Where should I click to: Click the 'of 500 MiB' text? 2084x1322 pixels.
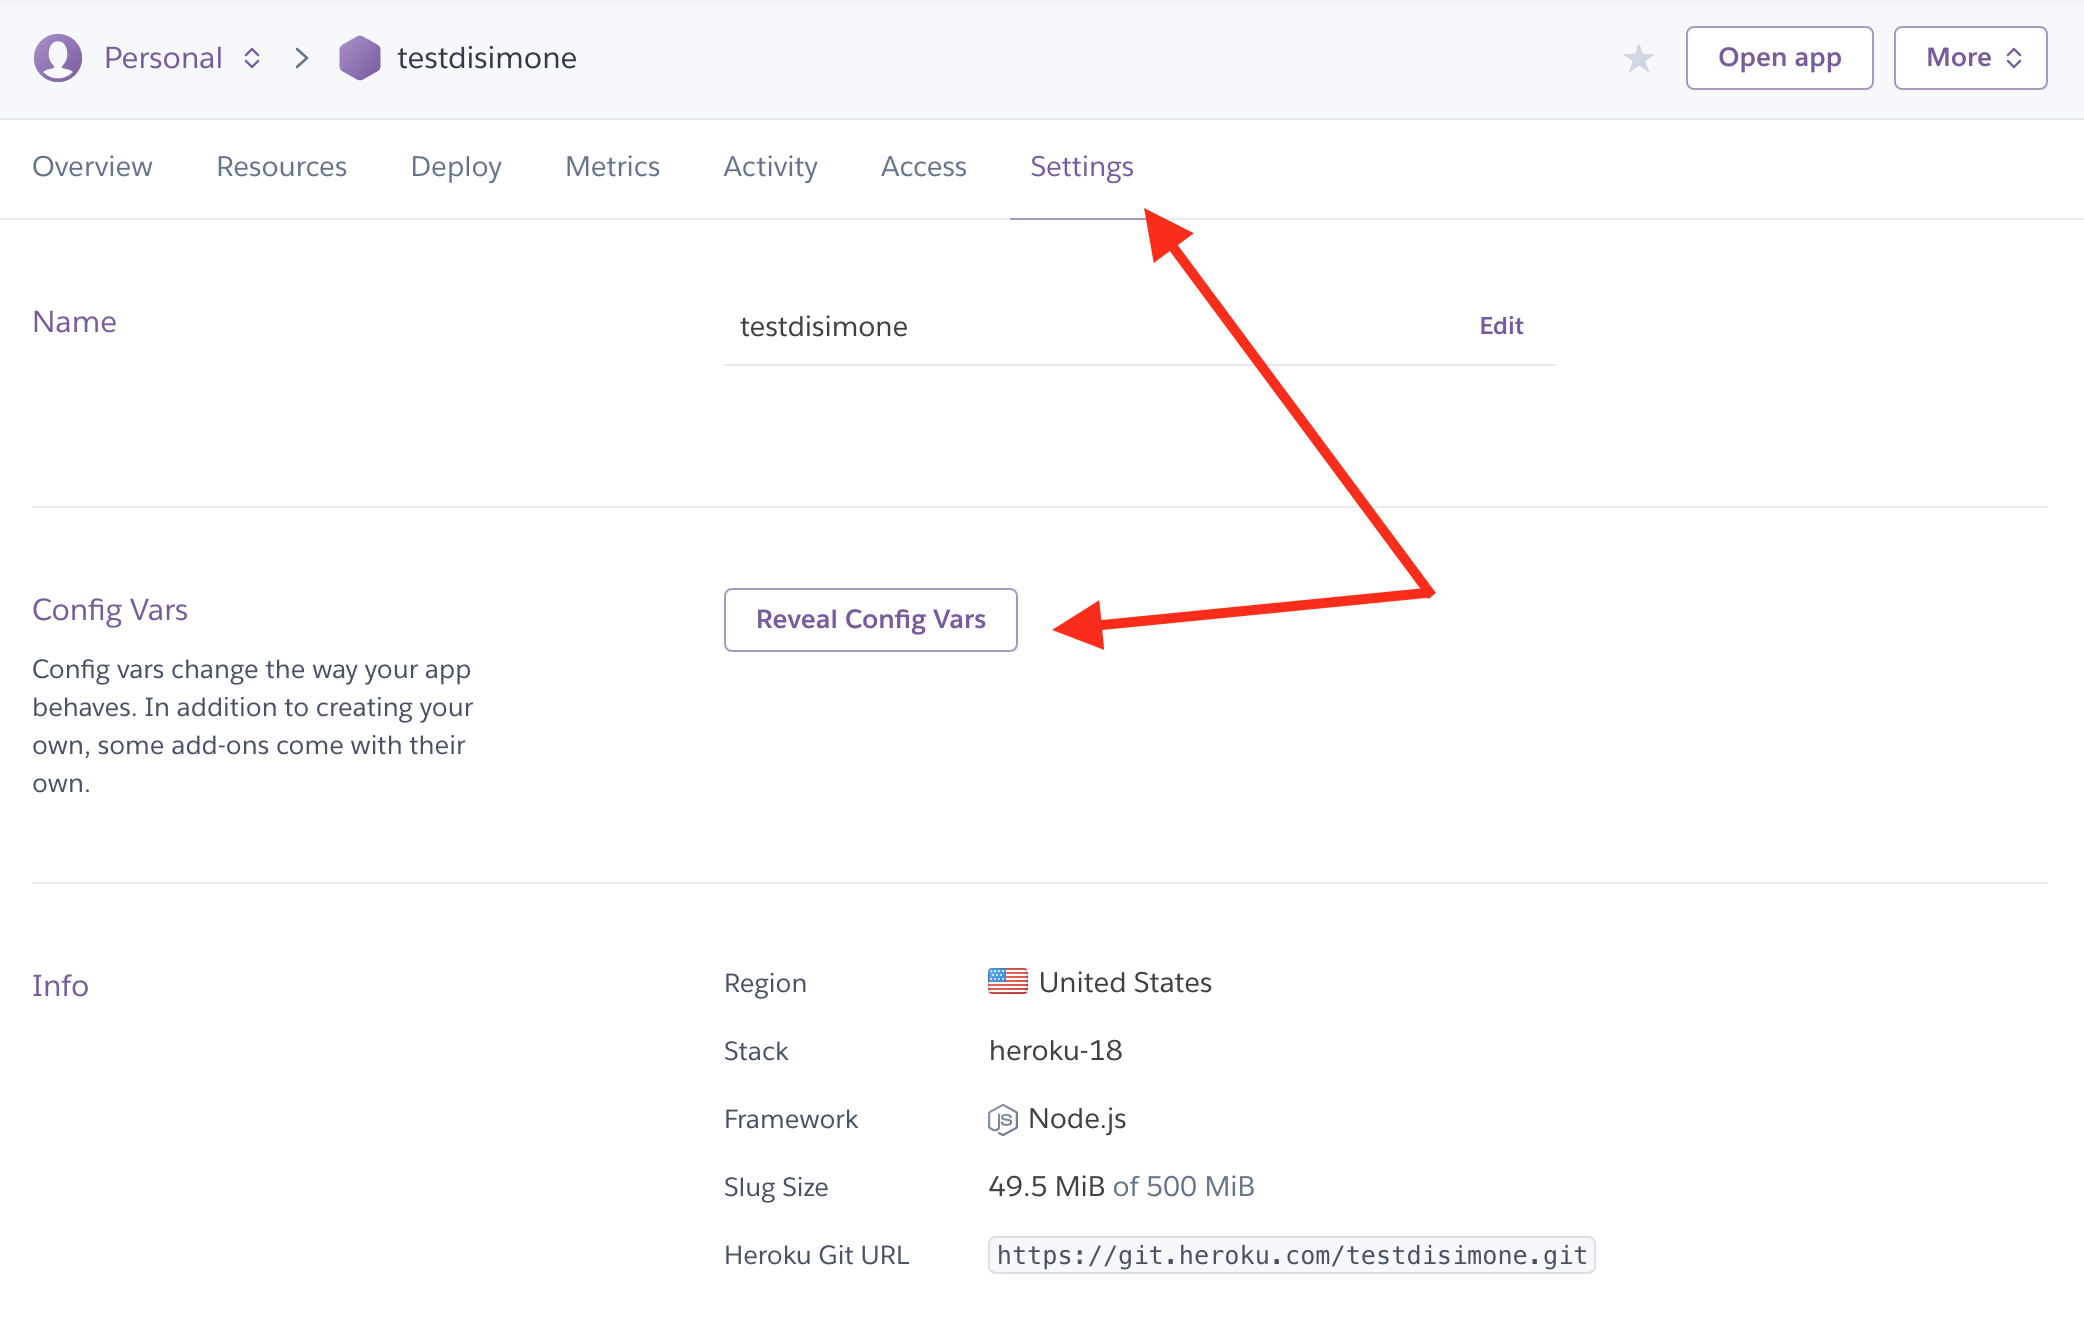1183,1186
